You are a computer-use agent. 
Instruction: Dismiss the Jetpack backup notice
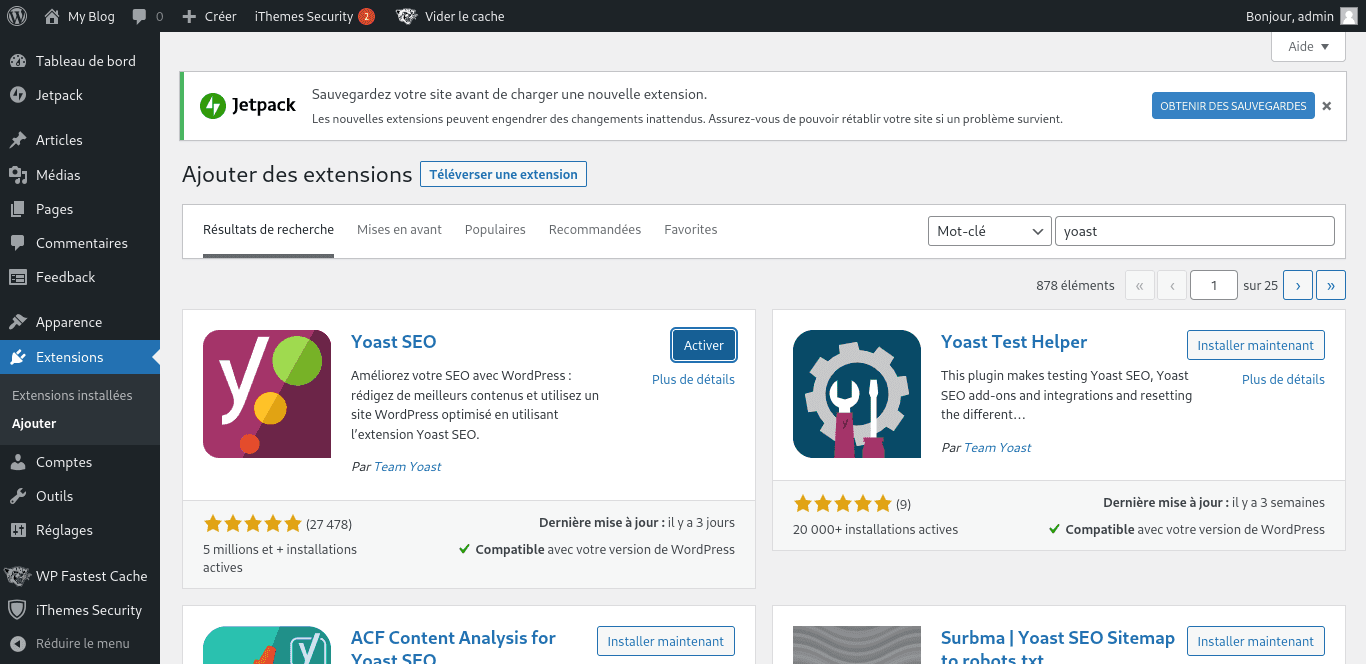[x=1327, y=106]
